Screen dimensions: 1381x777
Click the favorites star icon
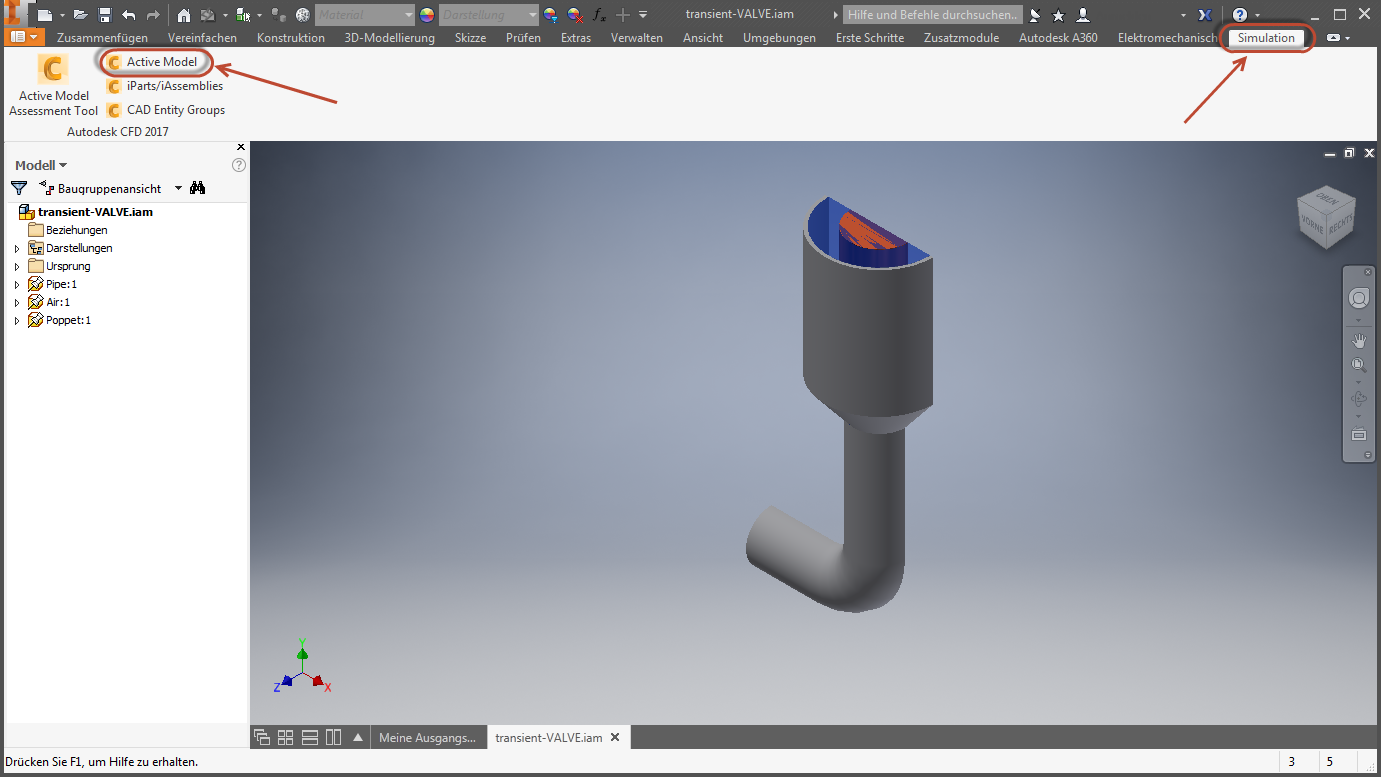(1059, 15)
